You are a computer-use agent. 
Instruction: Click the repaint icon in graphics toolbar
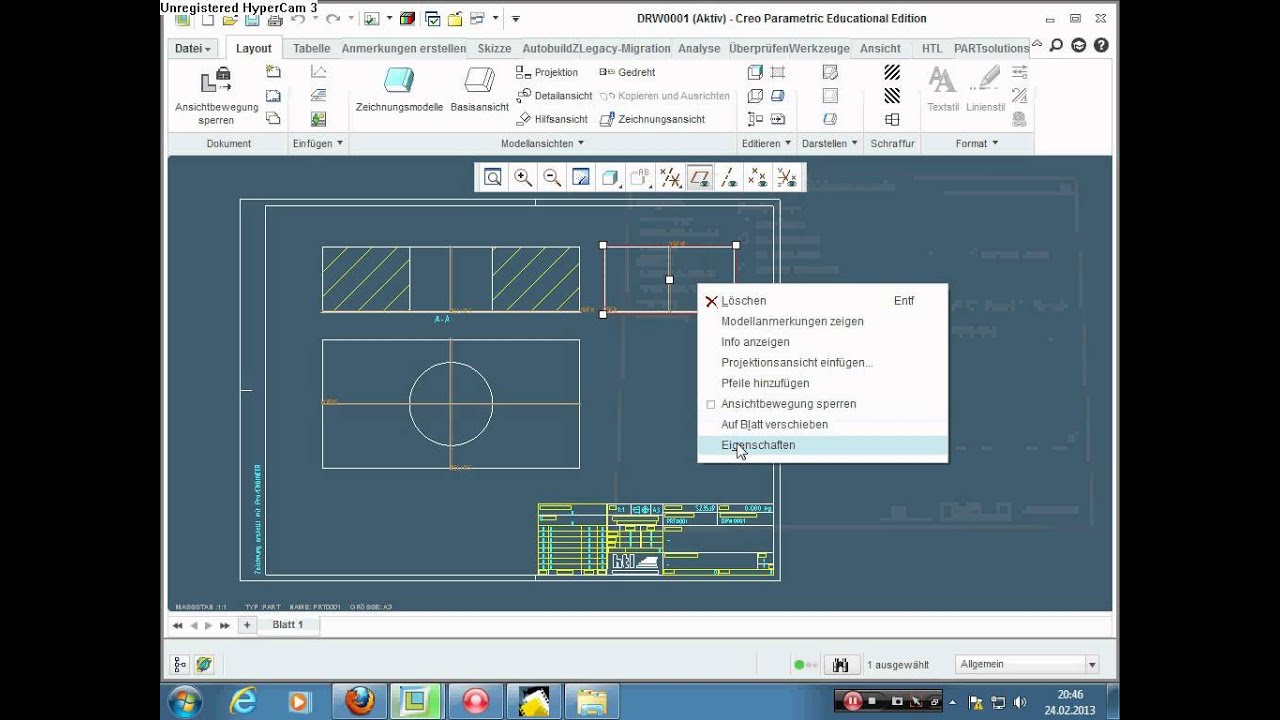click(x=581, y=178)
